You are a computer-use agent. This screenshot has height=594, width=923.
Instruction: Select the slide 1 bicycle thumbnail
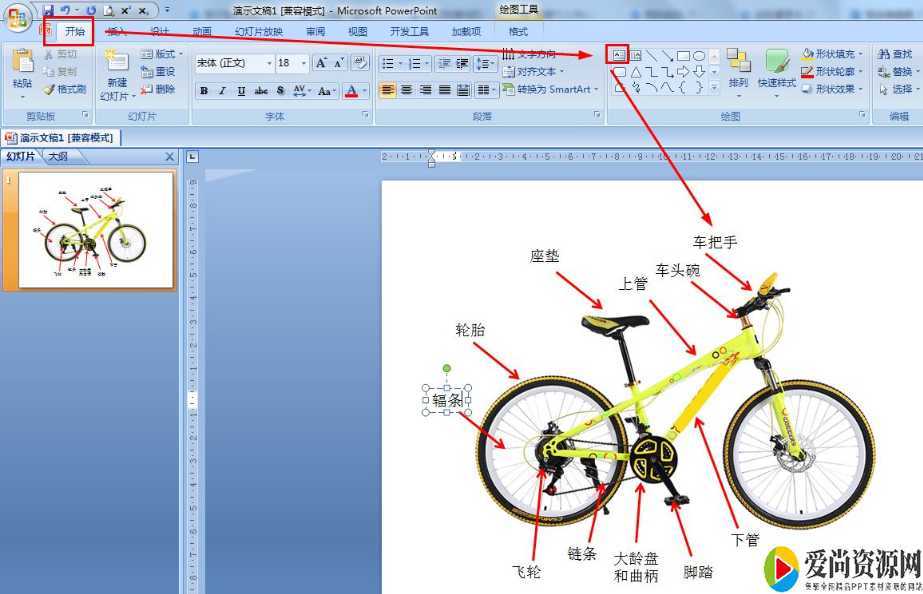[x=96, y=229]
